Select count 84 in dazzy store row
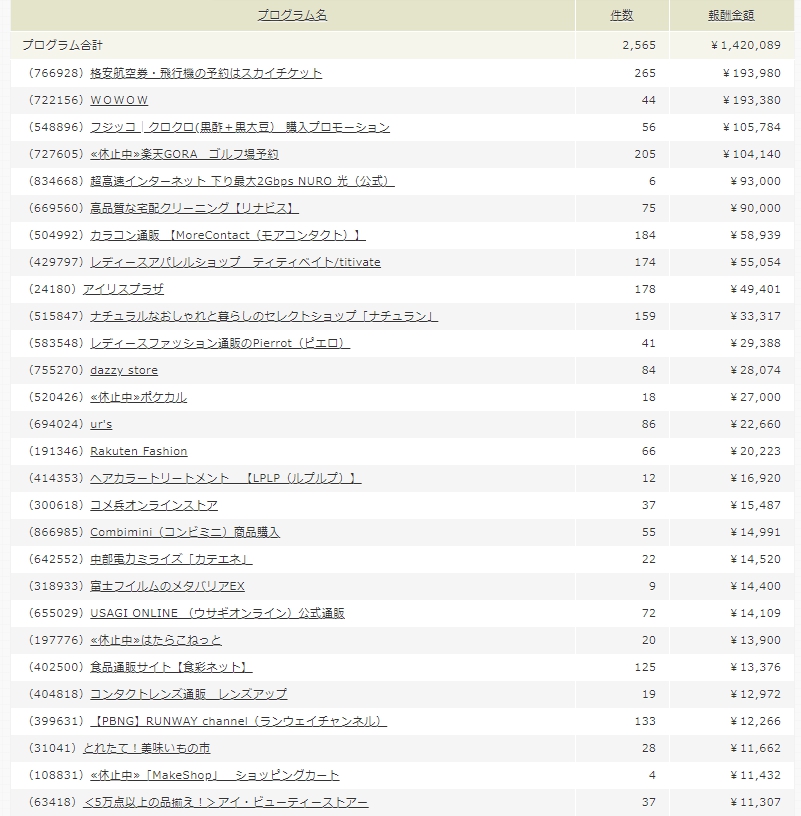The height and width of the screenshot is (816, 801). tap(649, 371)
